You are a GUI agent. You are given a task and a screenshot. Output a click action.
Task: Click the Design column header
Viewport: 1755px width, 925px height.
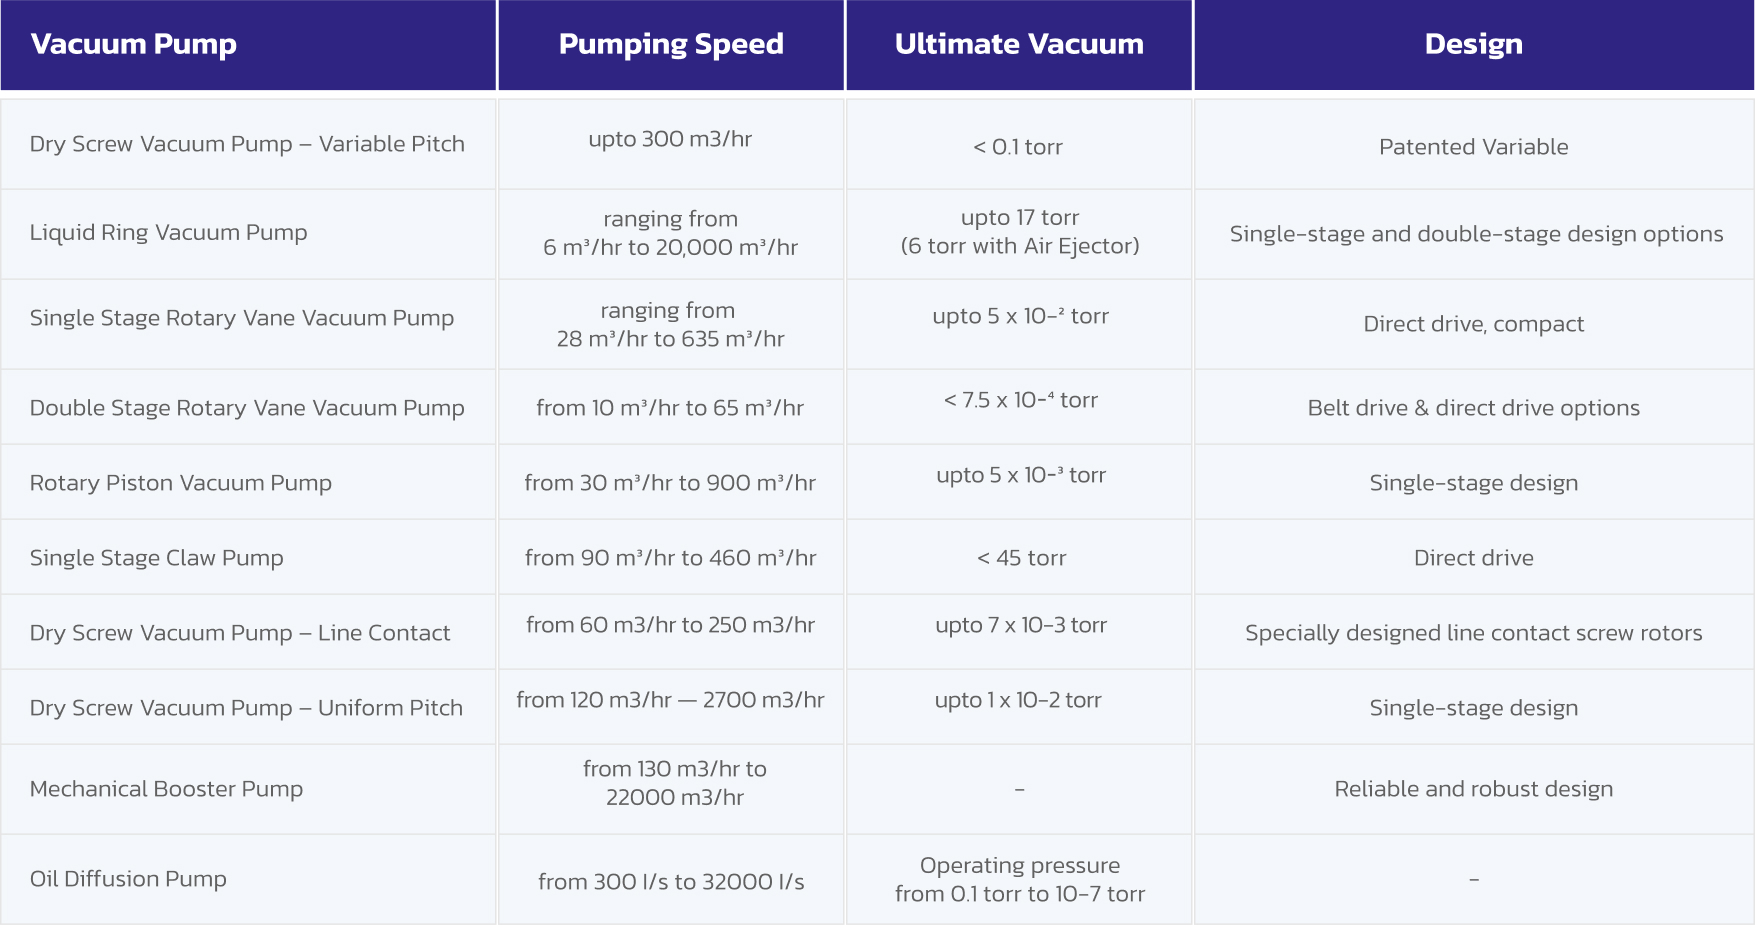pos(1473,44)
